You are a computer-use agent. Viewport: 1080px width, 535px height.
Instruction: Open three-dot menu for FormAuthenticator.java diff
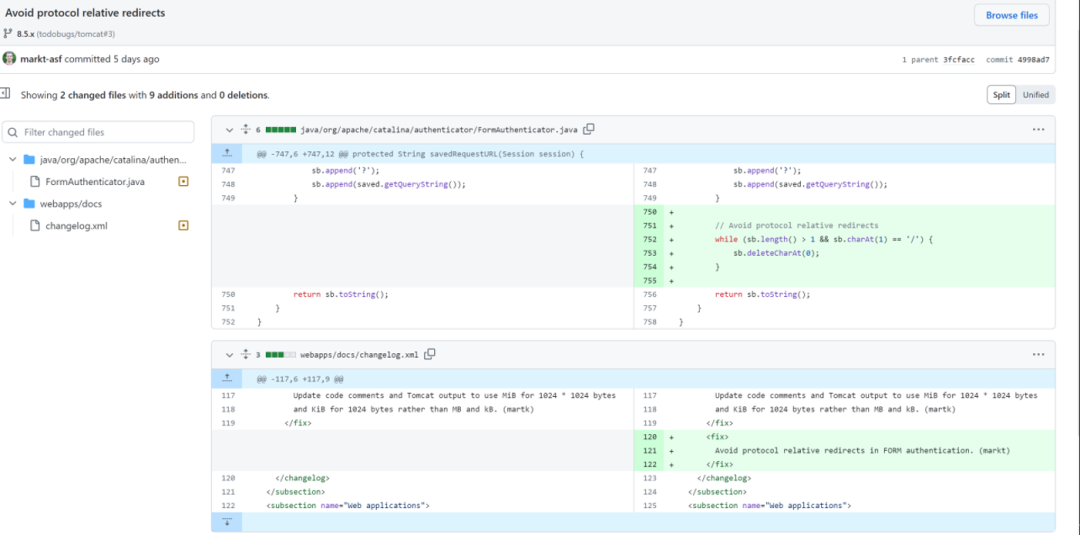coord(1038,129)
